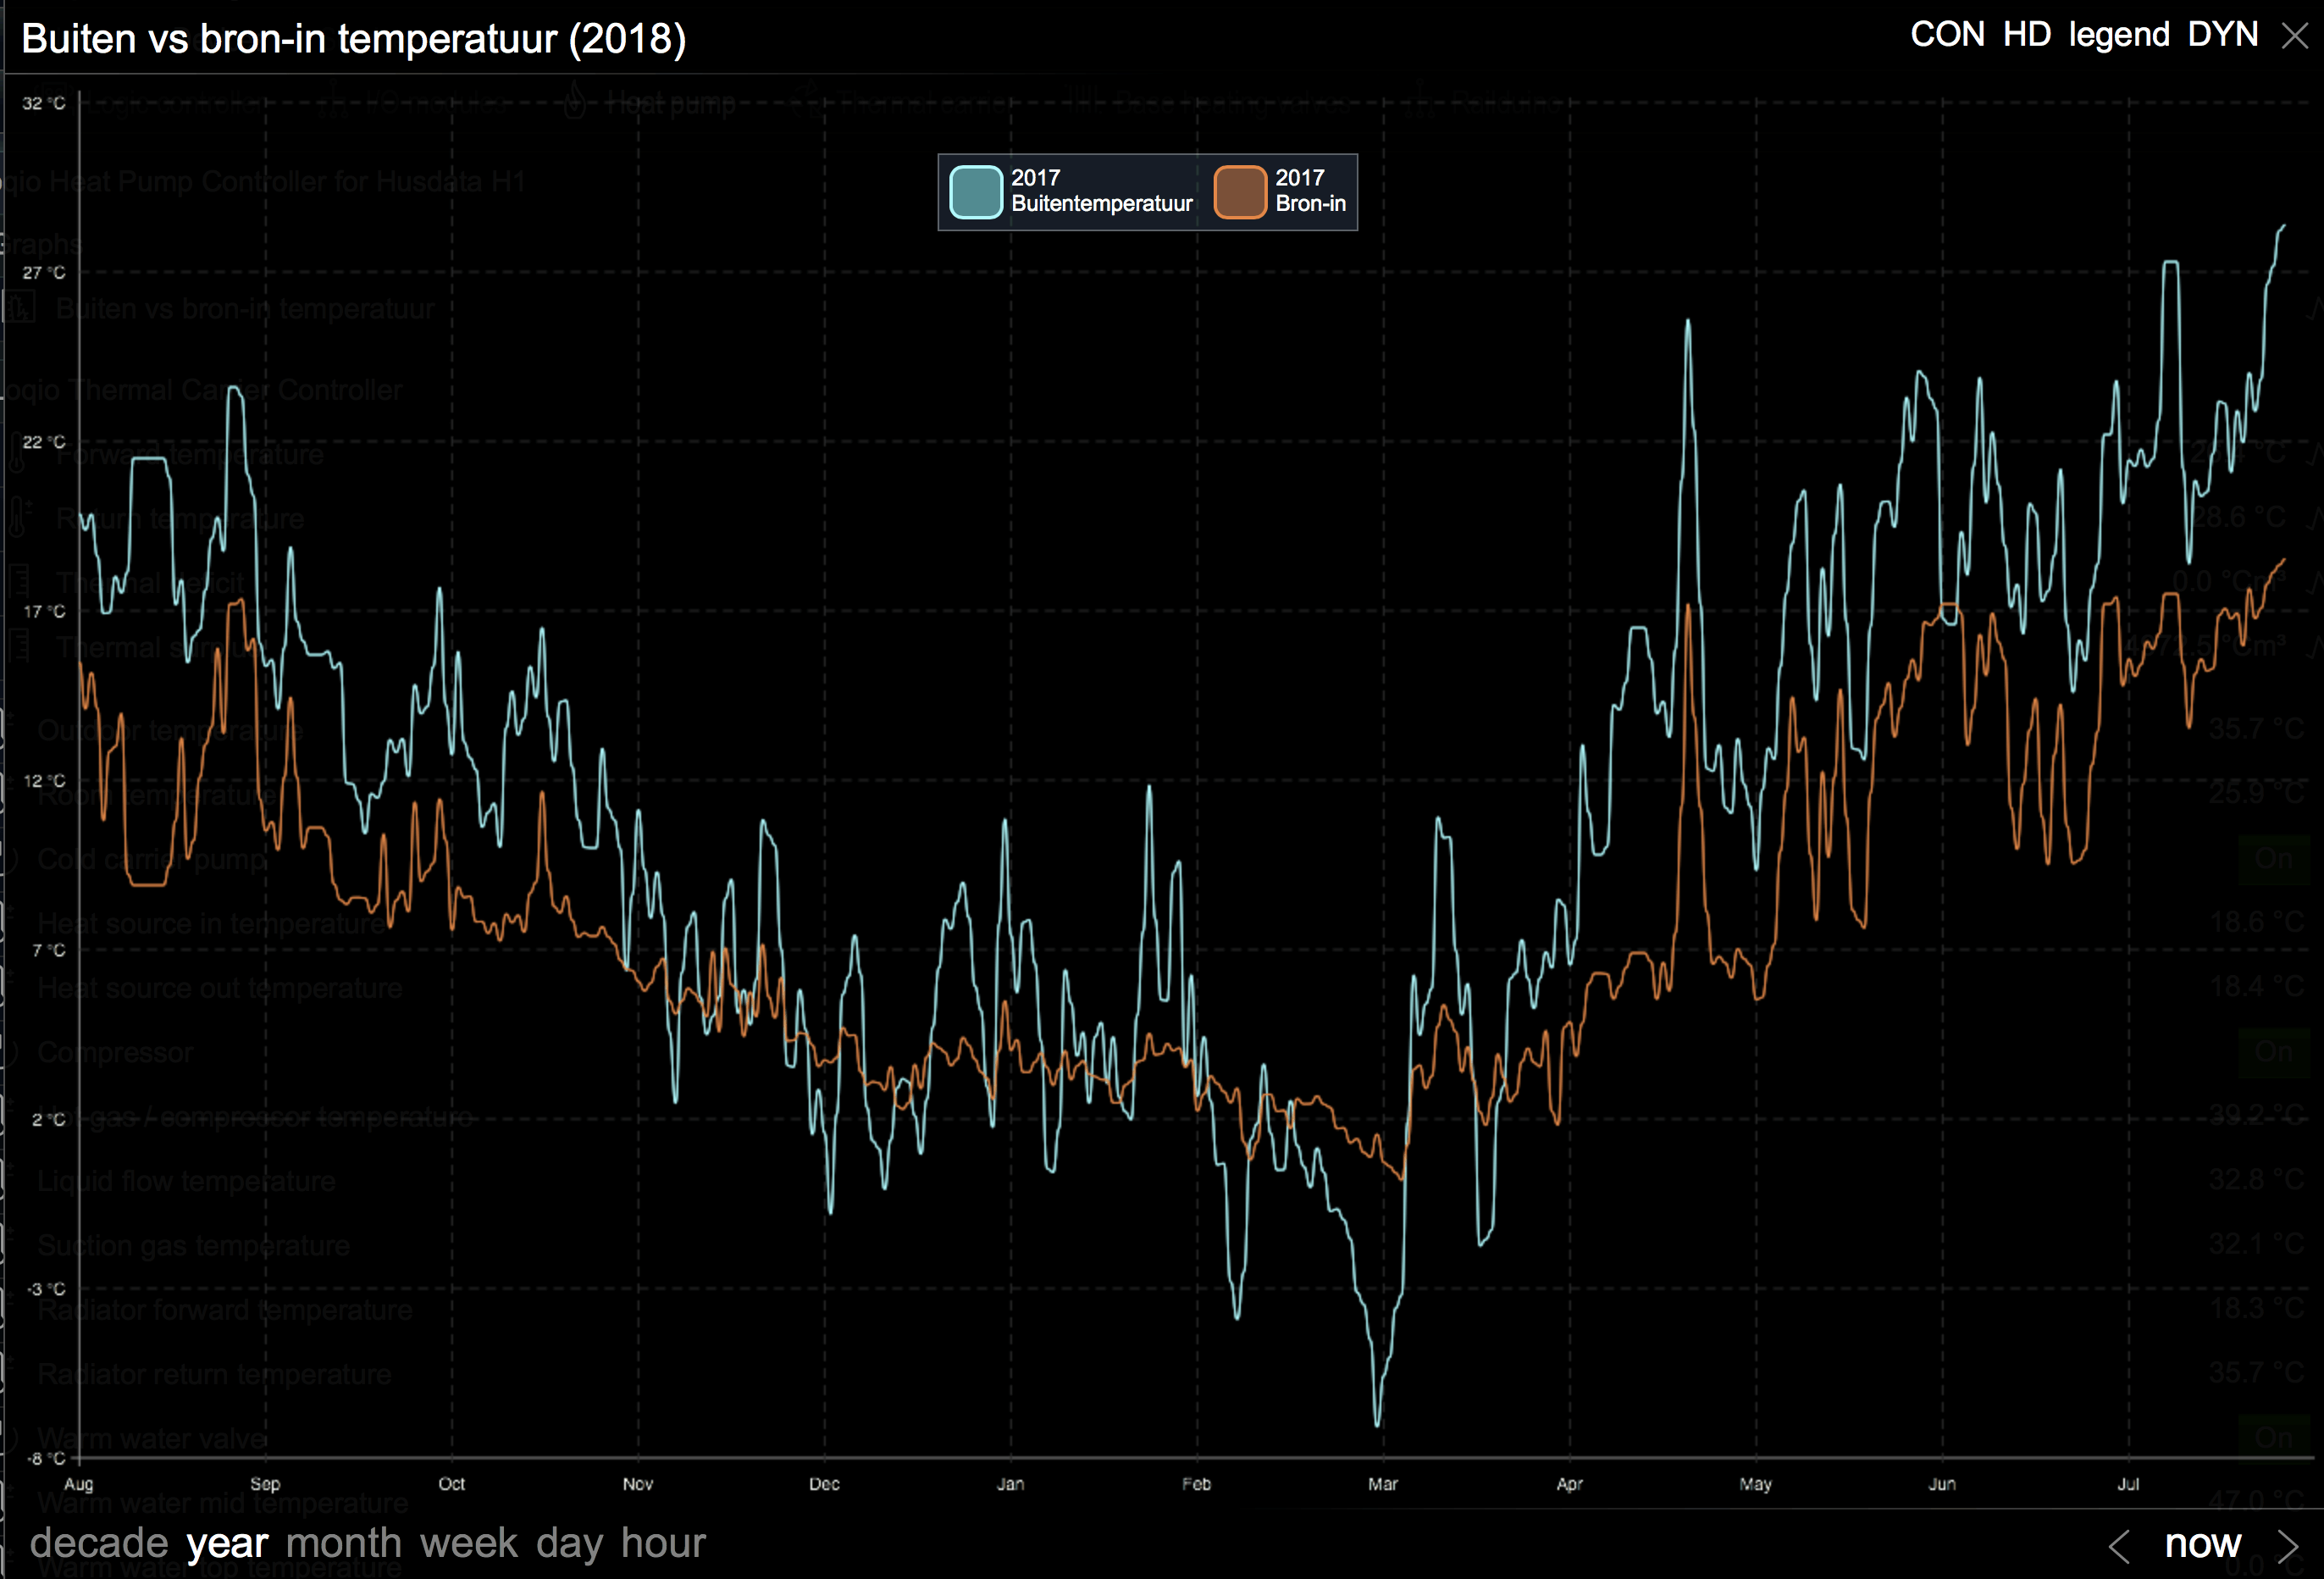Switch to week time range
The height and width of the screenshot is (1579, 2324).
pyautogui.click(x=468, y=1543)
